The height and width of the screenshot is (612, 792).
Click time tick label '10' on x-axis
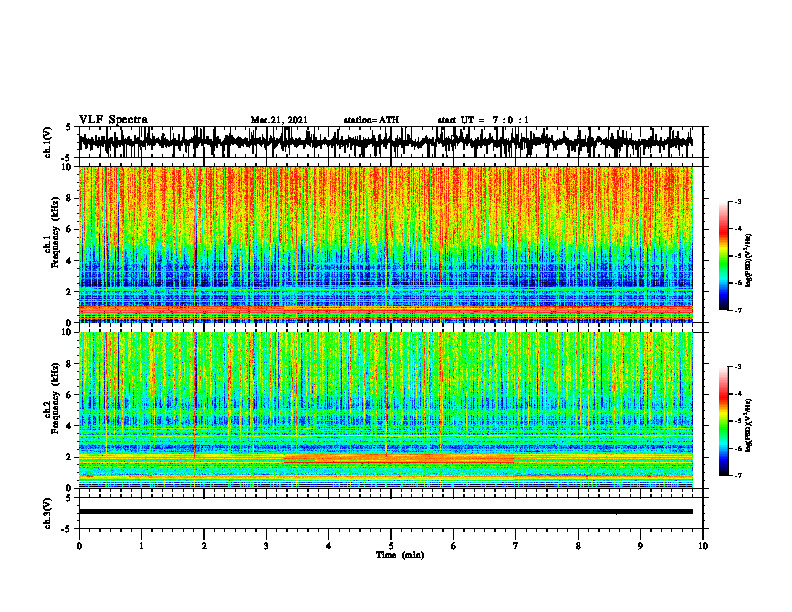703,546
